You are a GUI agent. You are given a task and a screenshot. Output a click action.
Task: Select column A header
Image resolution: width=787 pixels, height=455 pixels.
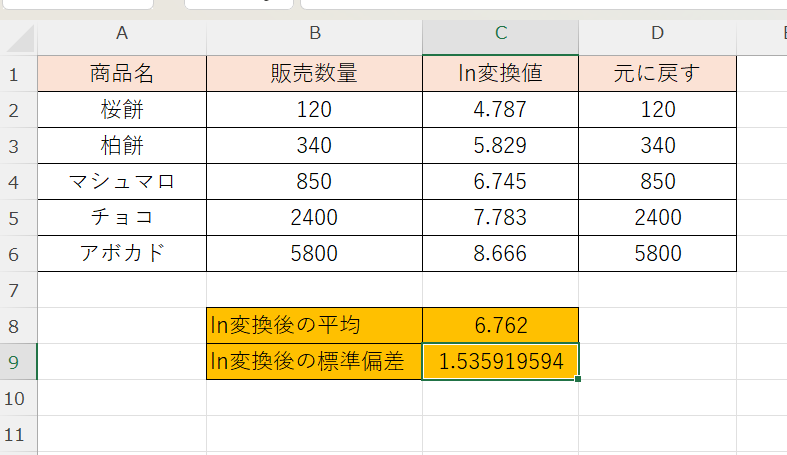coord(122,34)
